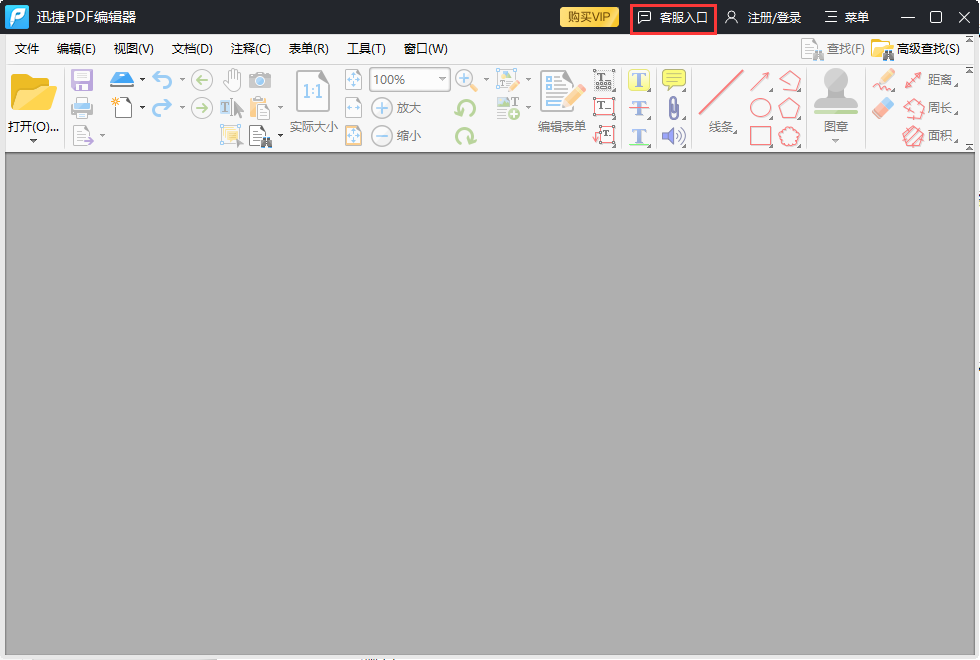980x660 pixels.
Task: Open the 文件 menu
Action: pos(27,49)
